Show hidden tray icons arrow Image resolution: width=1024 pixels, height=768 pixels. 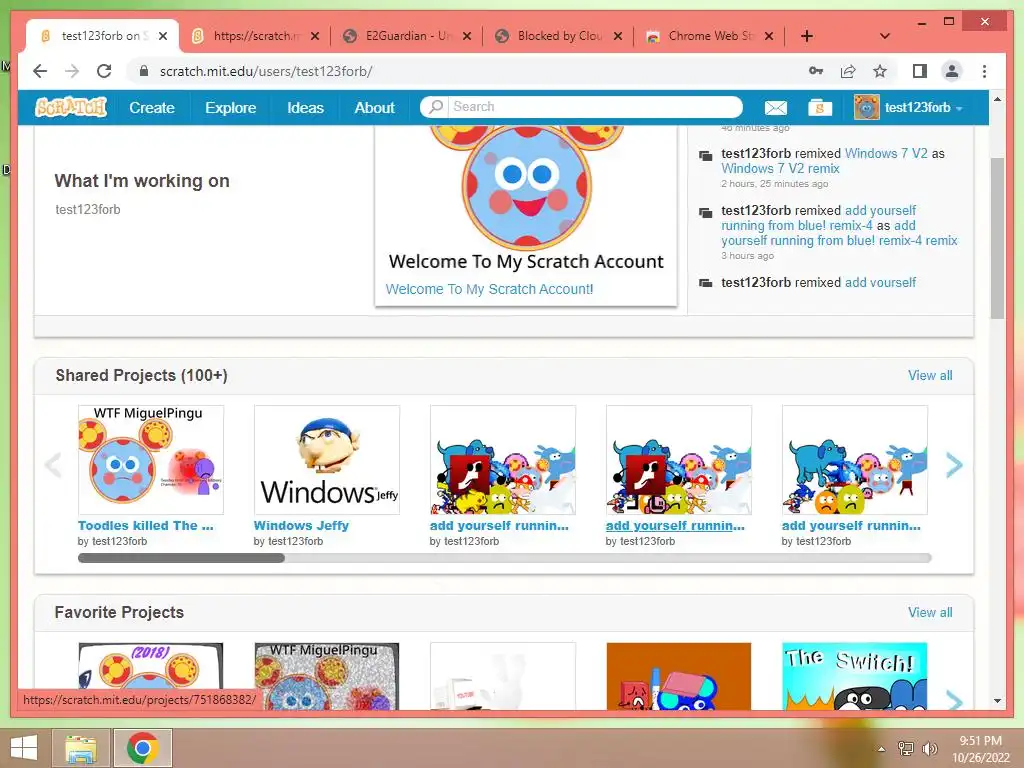click(x=881, y=749)
